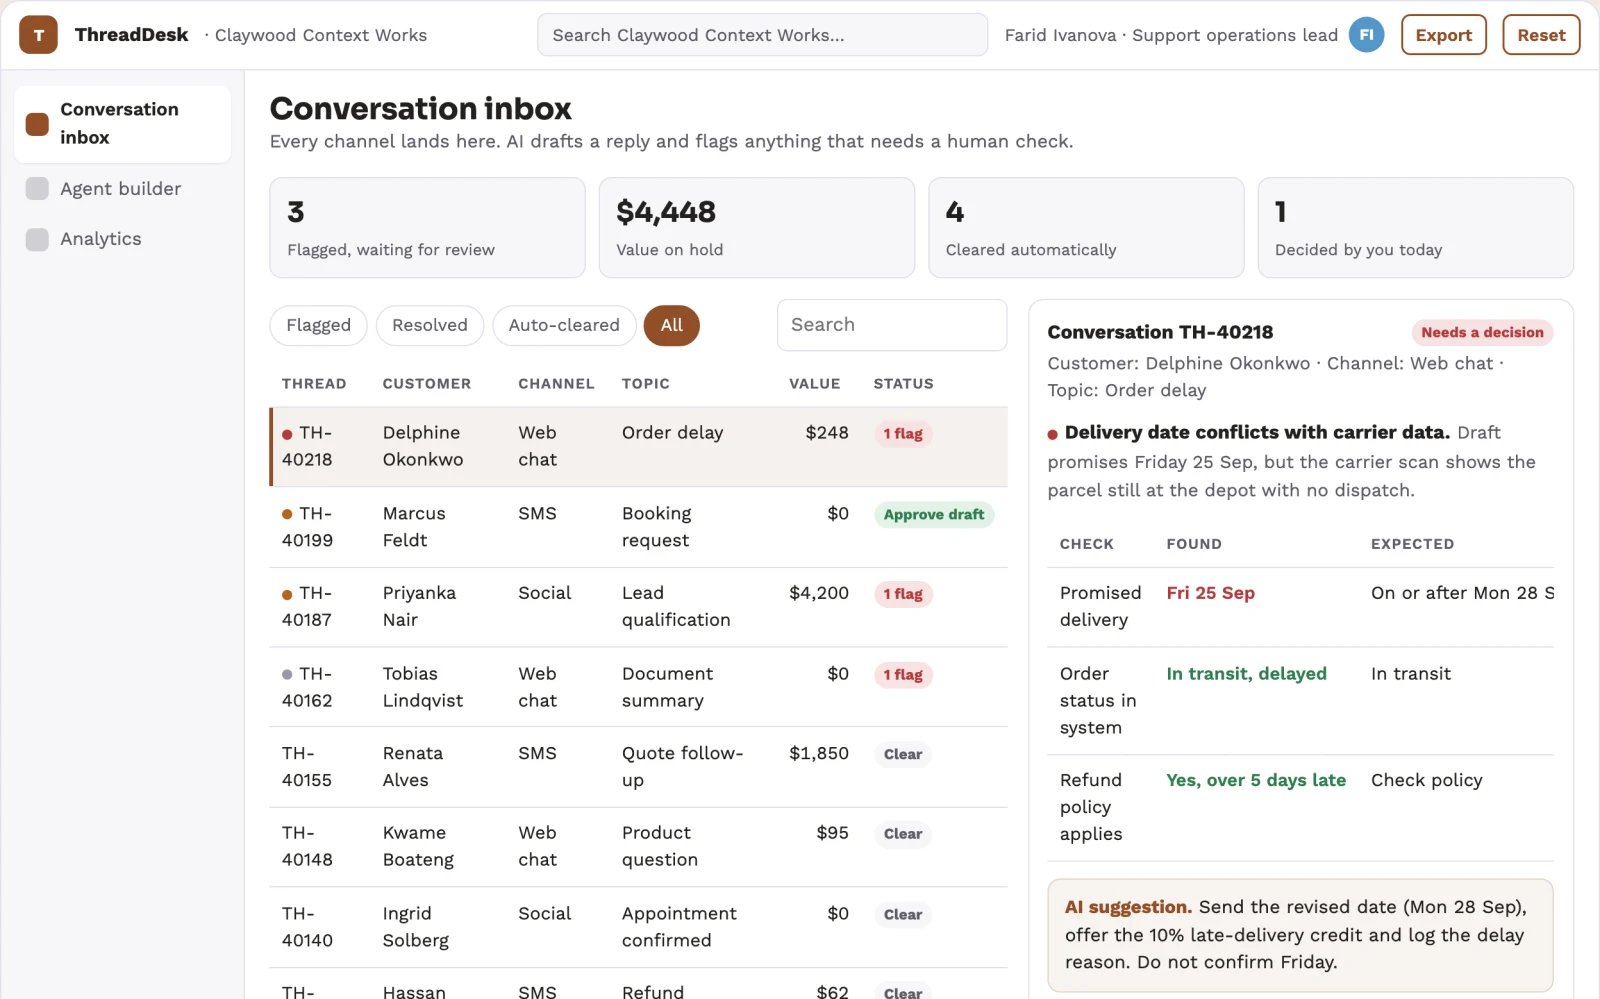Click the Flagged, waiting for review card
Viewport: 1600px width, 999px height.
427,228
